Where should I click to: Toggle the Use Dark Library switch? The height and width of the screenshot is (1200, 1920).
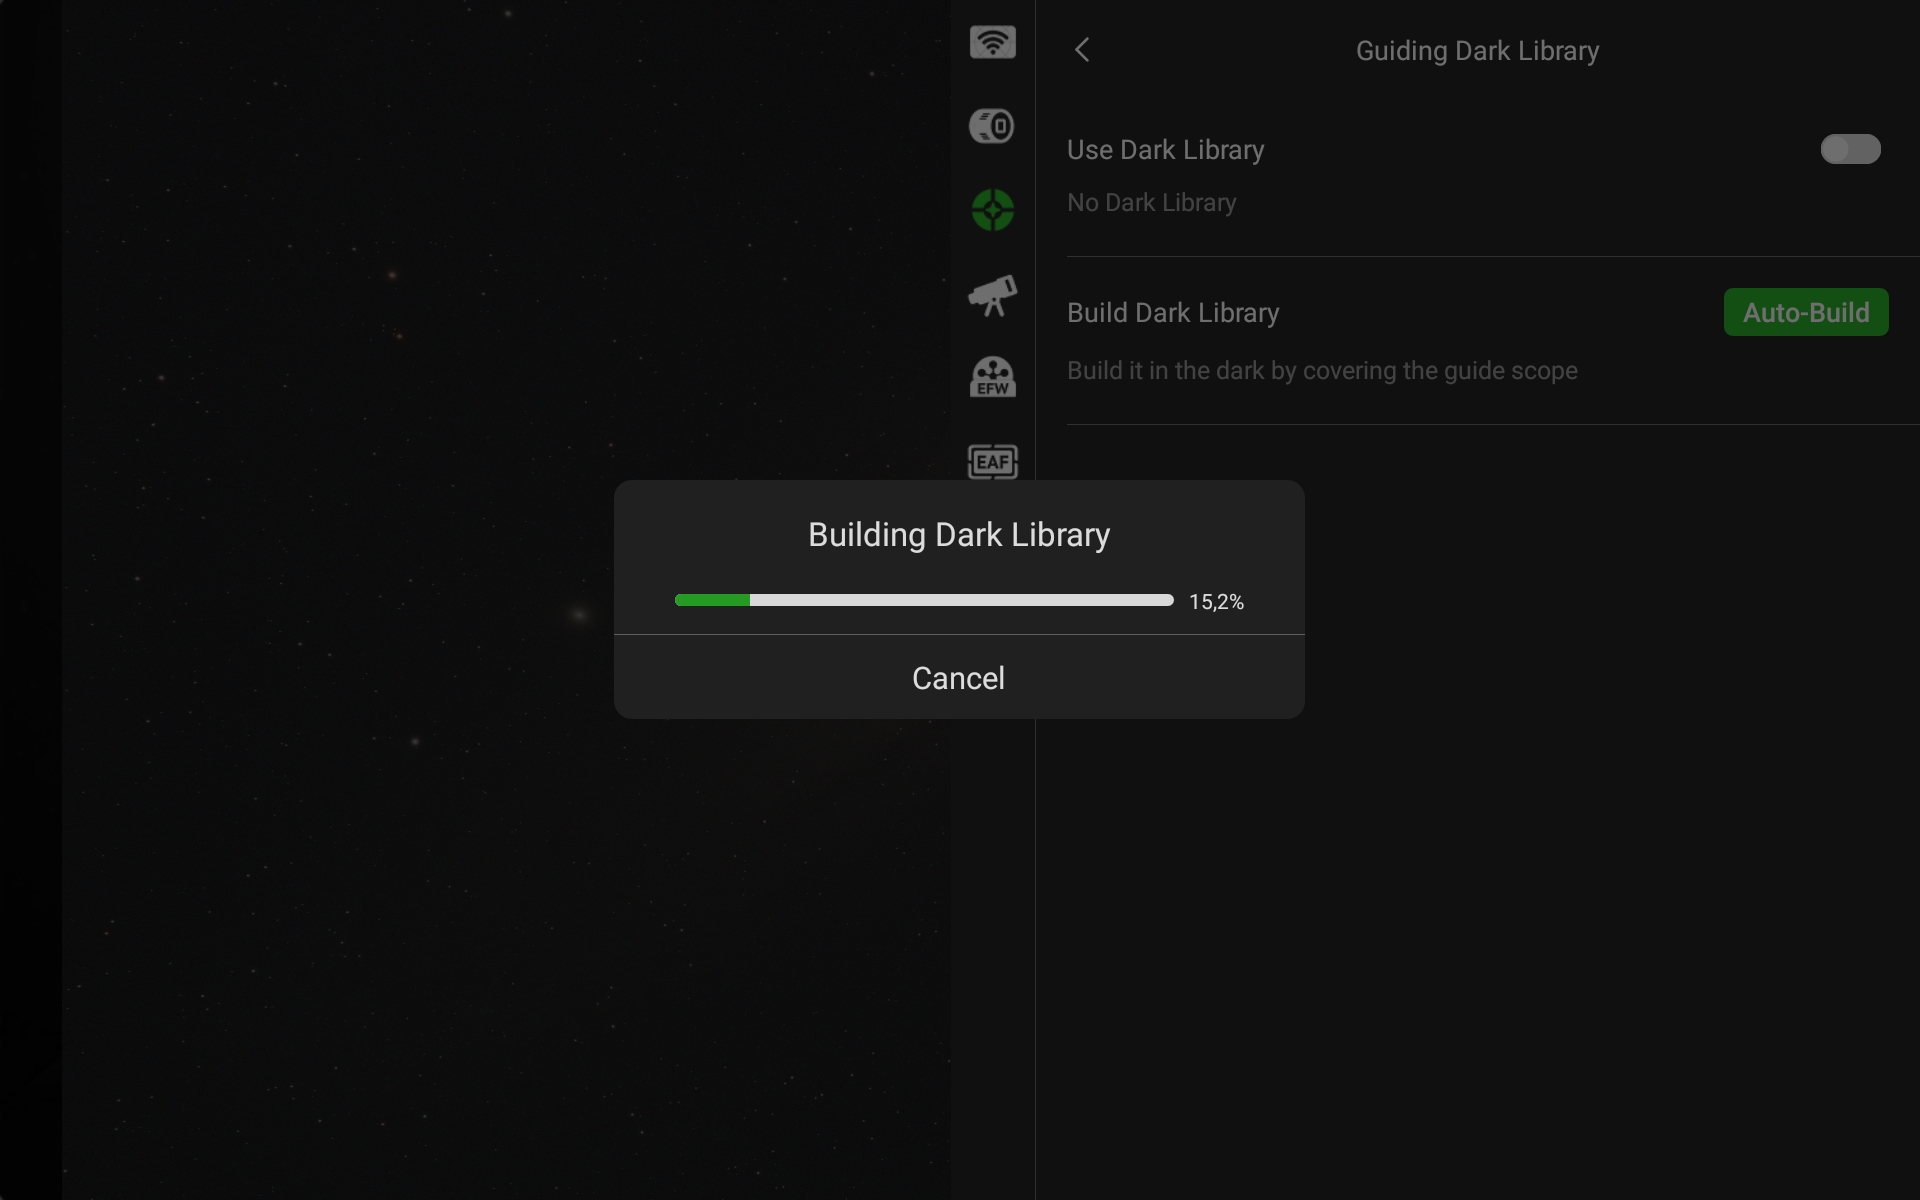tap(1849, 150)
